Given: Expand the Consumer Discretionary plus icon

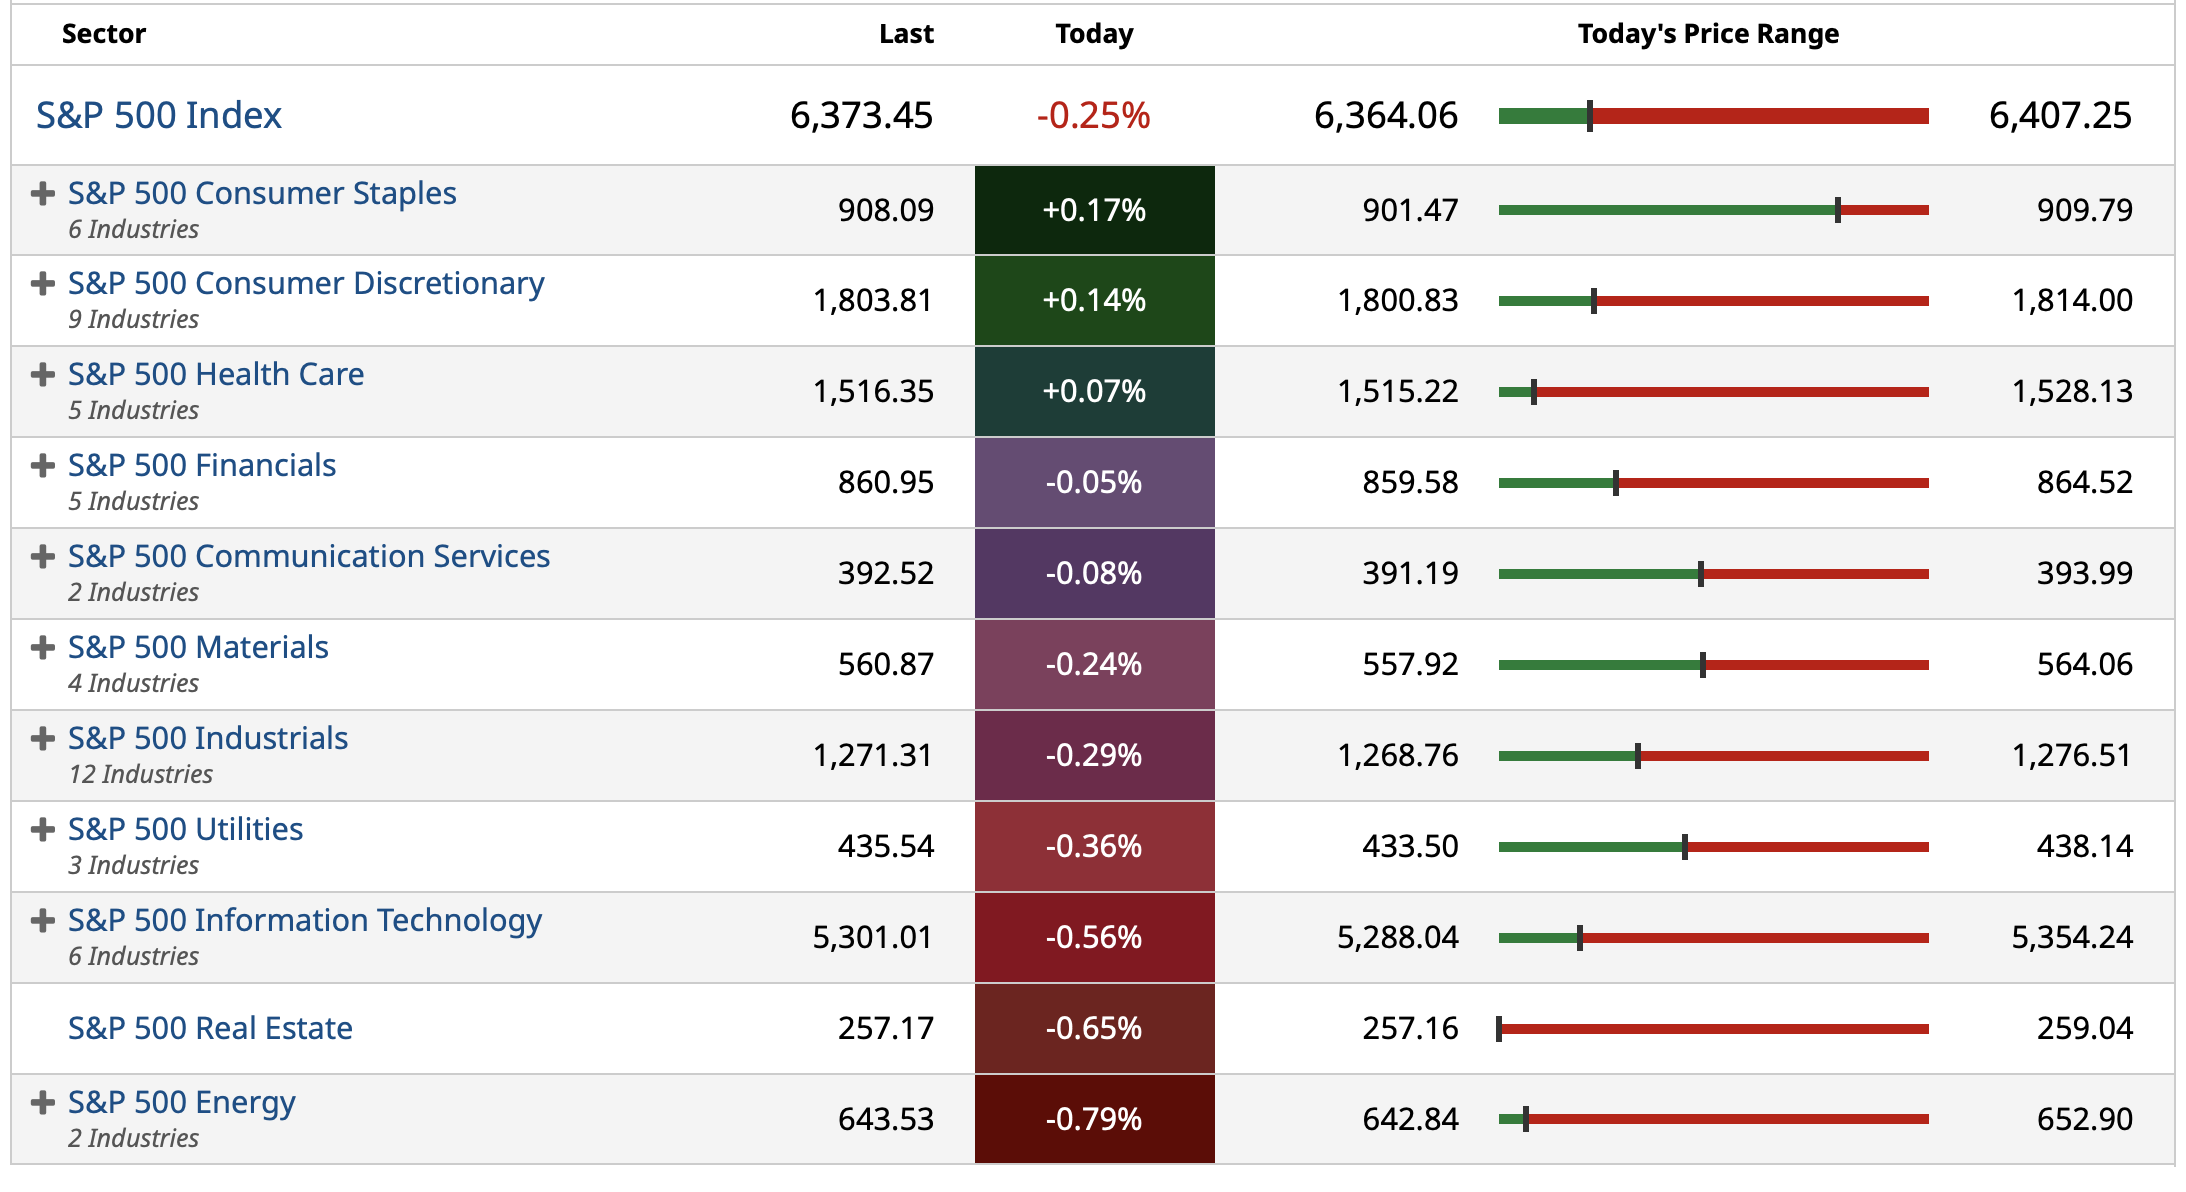Looking at the screenshot, I should [x=42, y=284].
